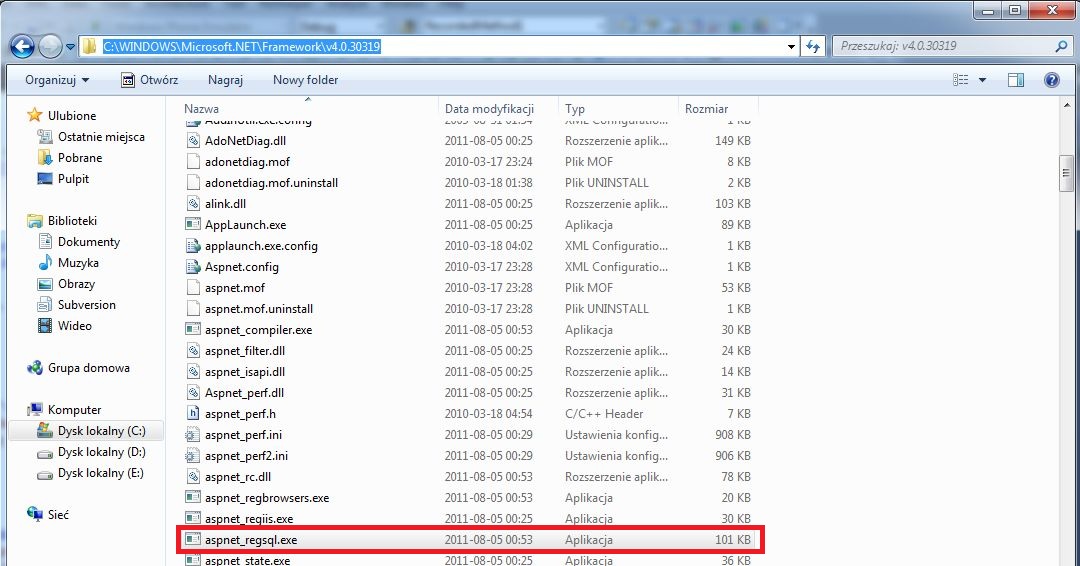
Task: Select aspnet_compiler.exe application icon
Action: click(x=193, y=330)
